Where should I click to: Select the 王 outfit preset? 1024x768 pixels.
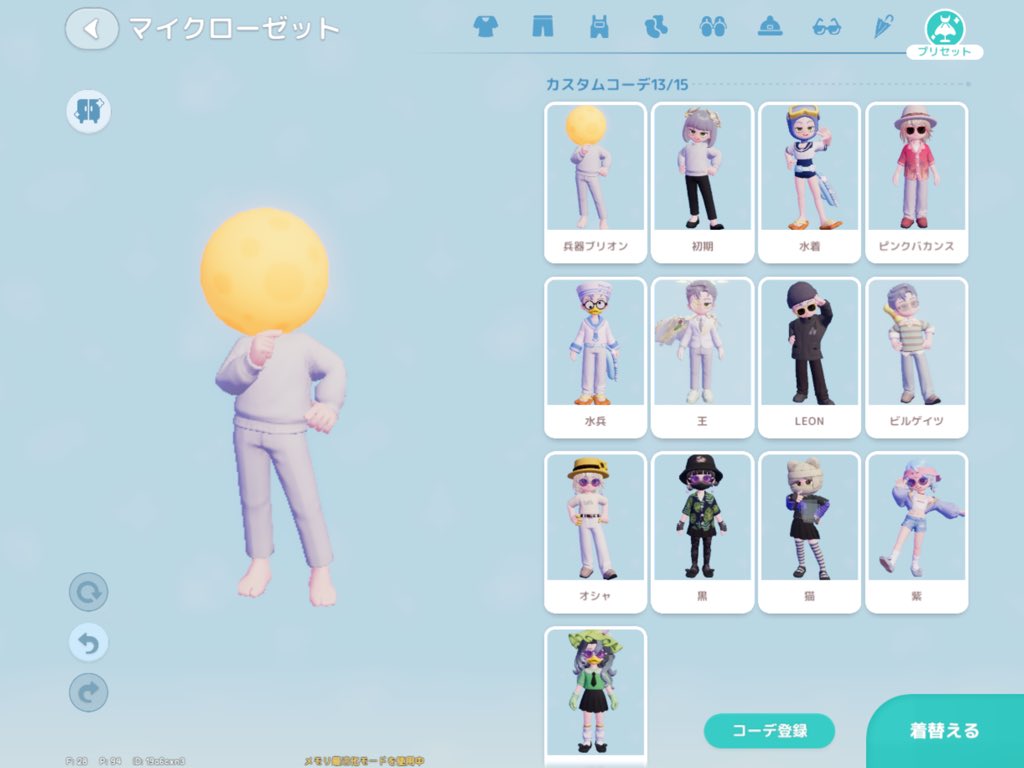[x=703, y=358]
